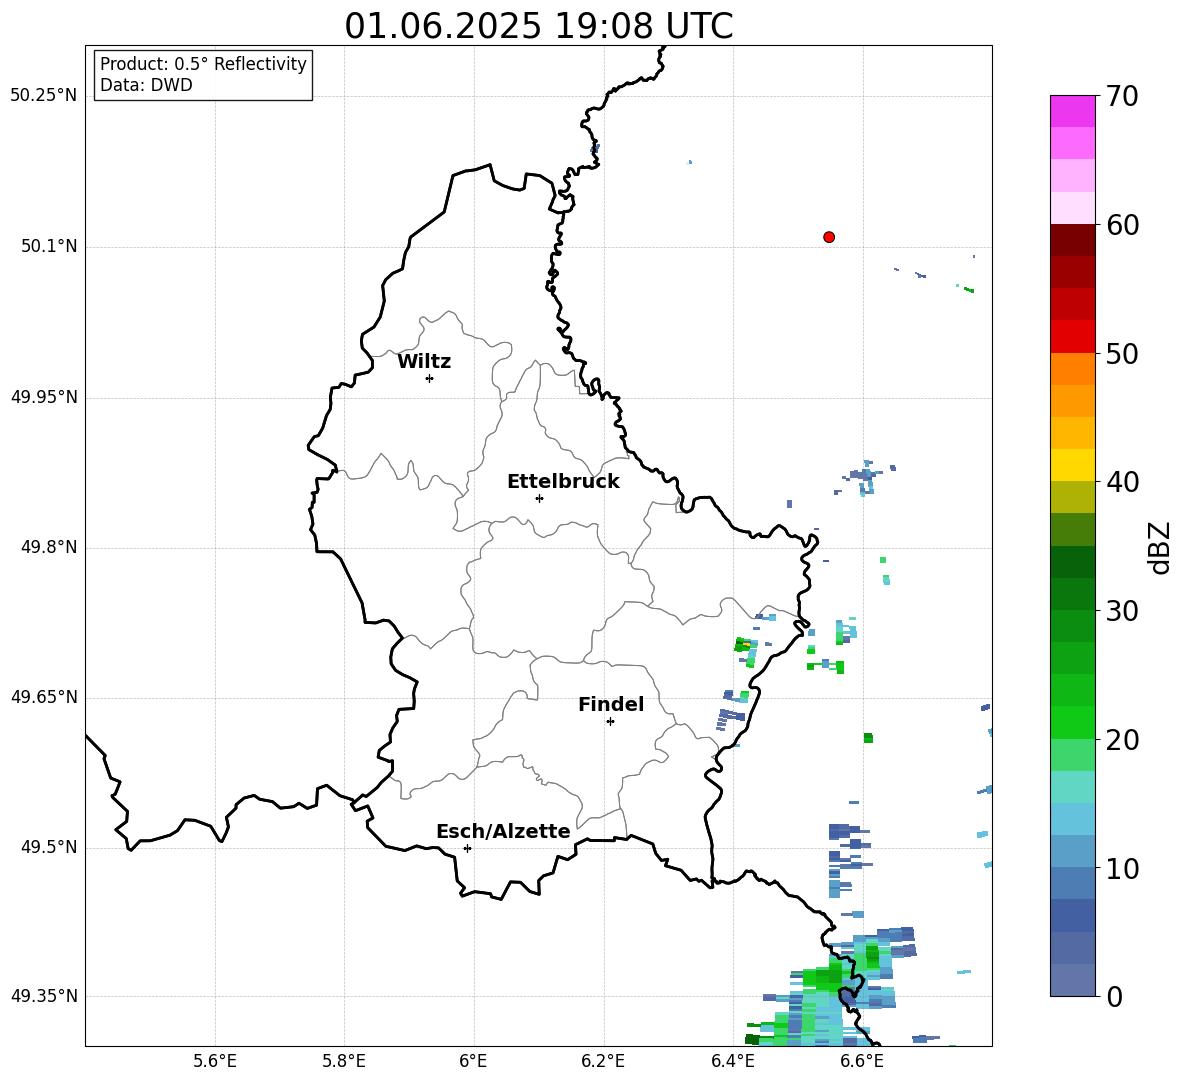Click the 'Product: 0.5° Reflectivity' text
1184x1081 pixels.
[203, 64]
